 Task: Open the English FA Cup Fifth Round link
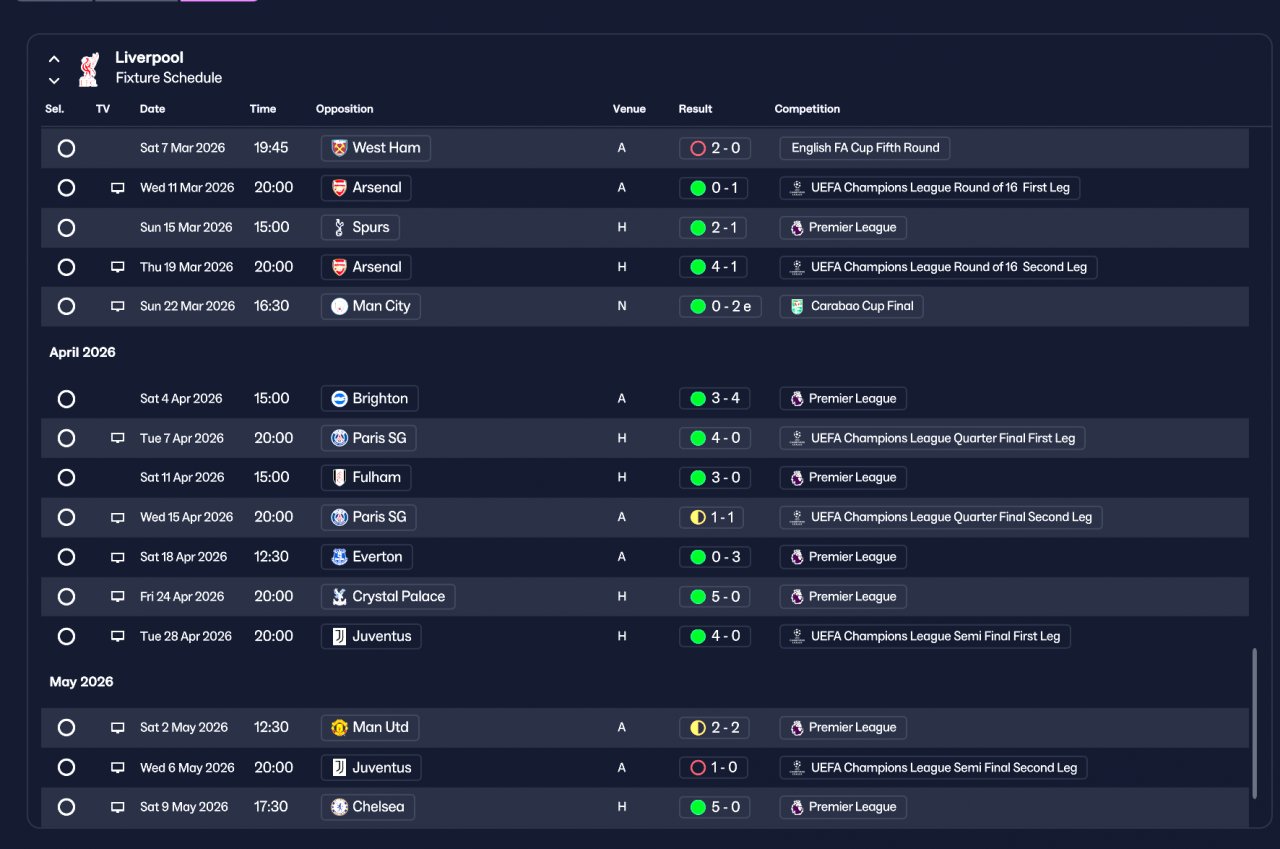pyautogui.click(x=865, y=148)
